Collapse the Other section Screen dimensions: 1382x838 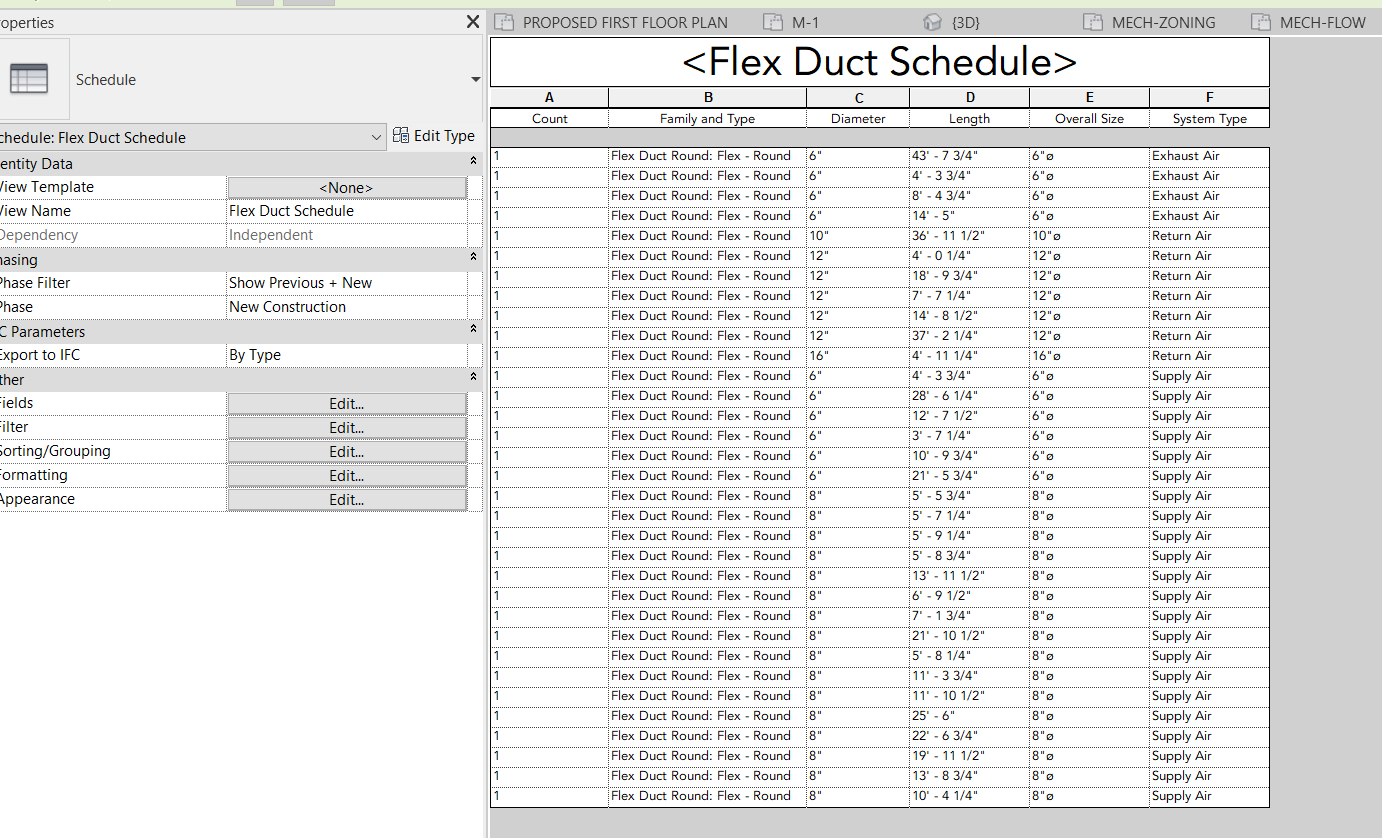473,378
